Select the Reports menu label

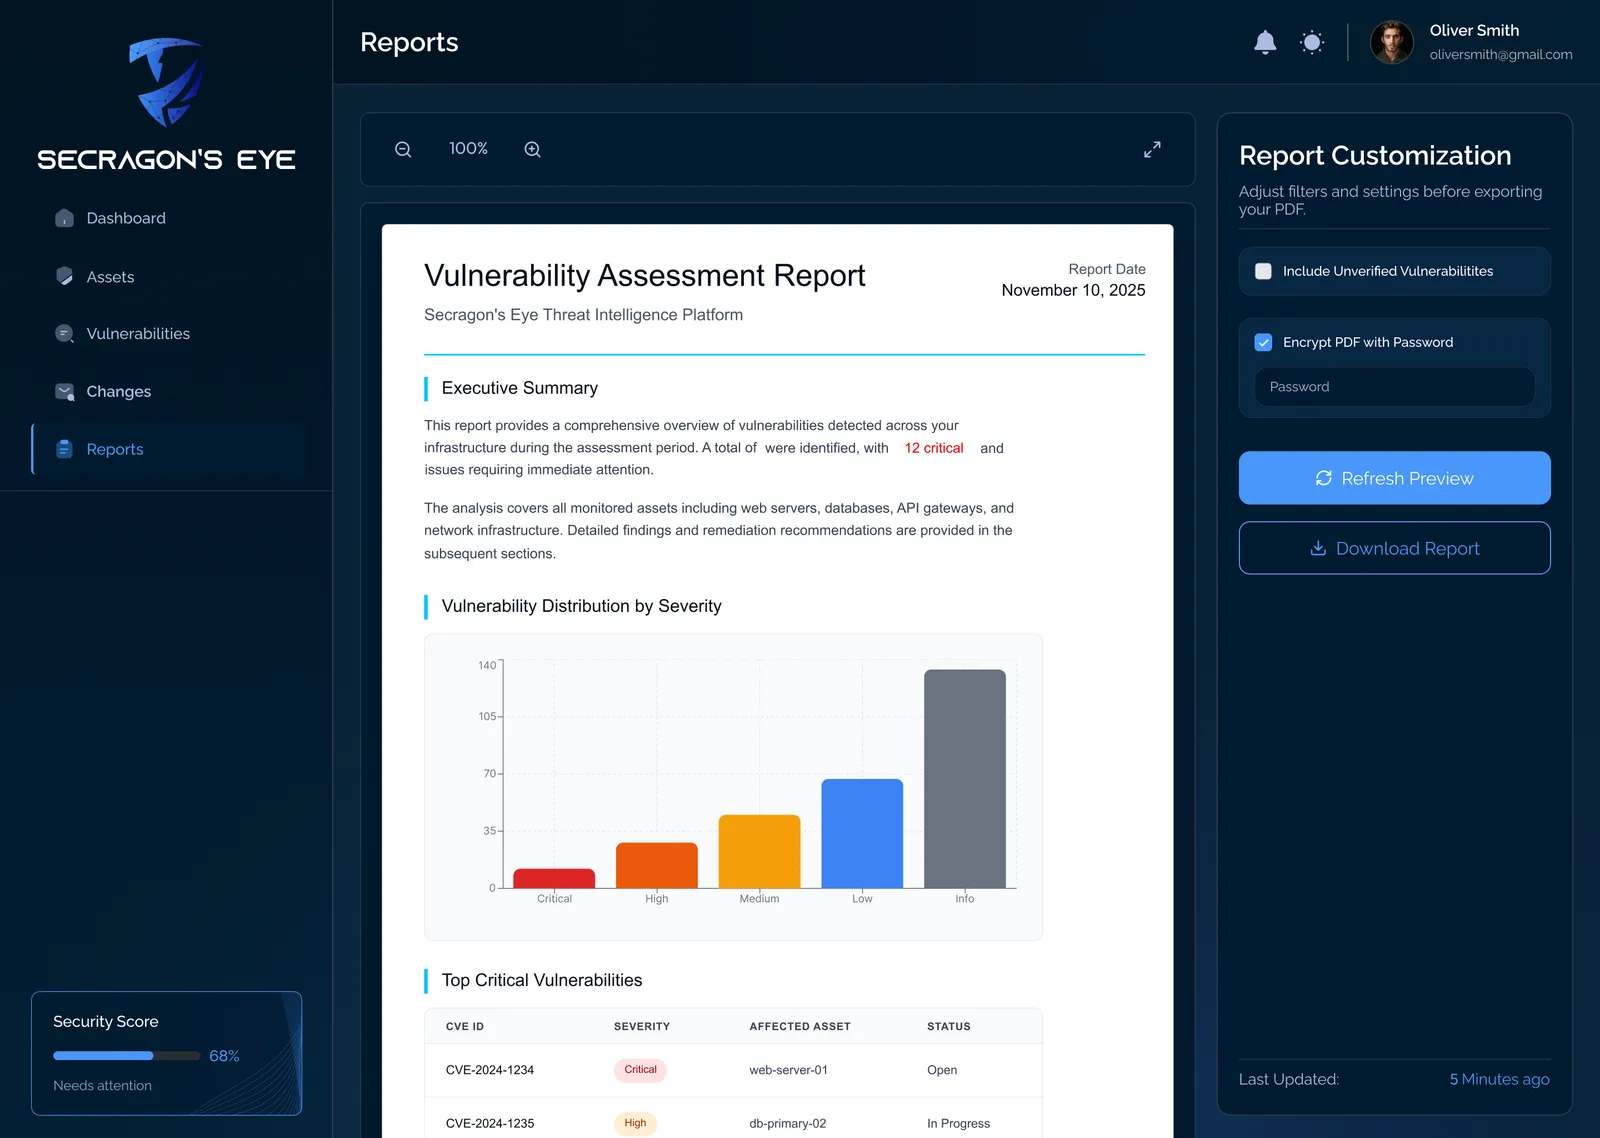pos(115,450)
